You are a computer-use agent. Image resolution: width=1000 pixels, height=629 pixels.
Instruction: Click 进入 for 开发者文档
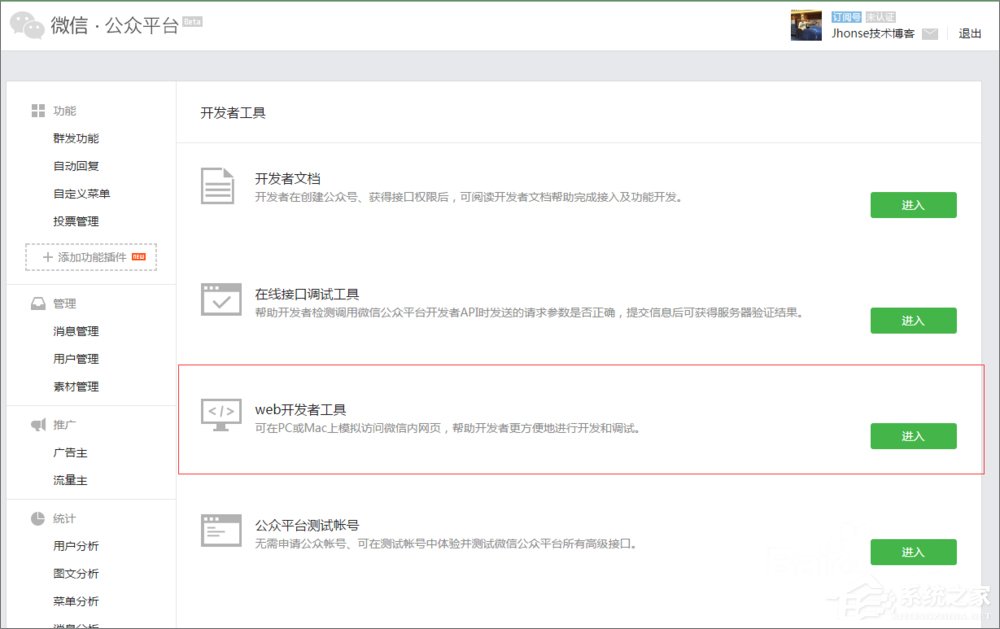click(913, 205)
